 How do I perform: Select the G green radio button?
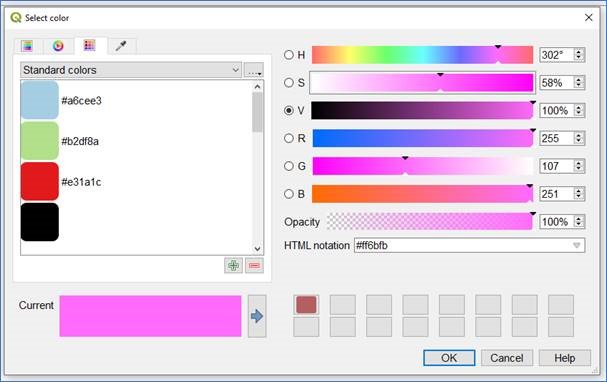click(289, 166)
